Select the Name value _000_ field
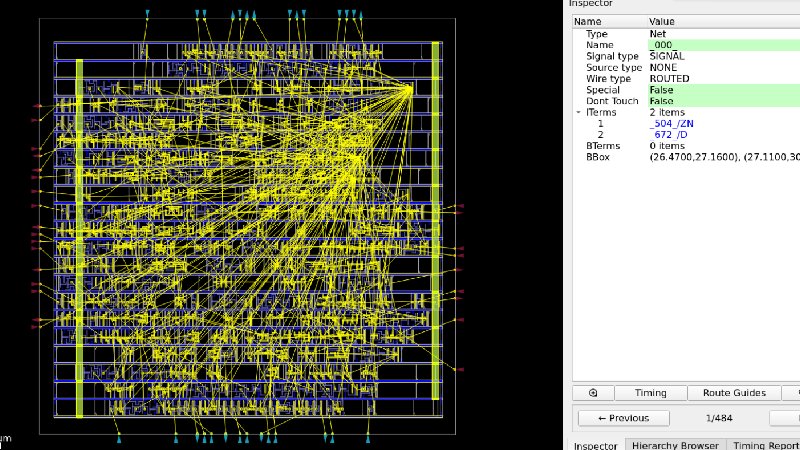800x450 pixels. (x=723, y=45)
